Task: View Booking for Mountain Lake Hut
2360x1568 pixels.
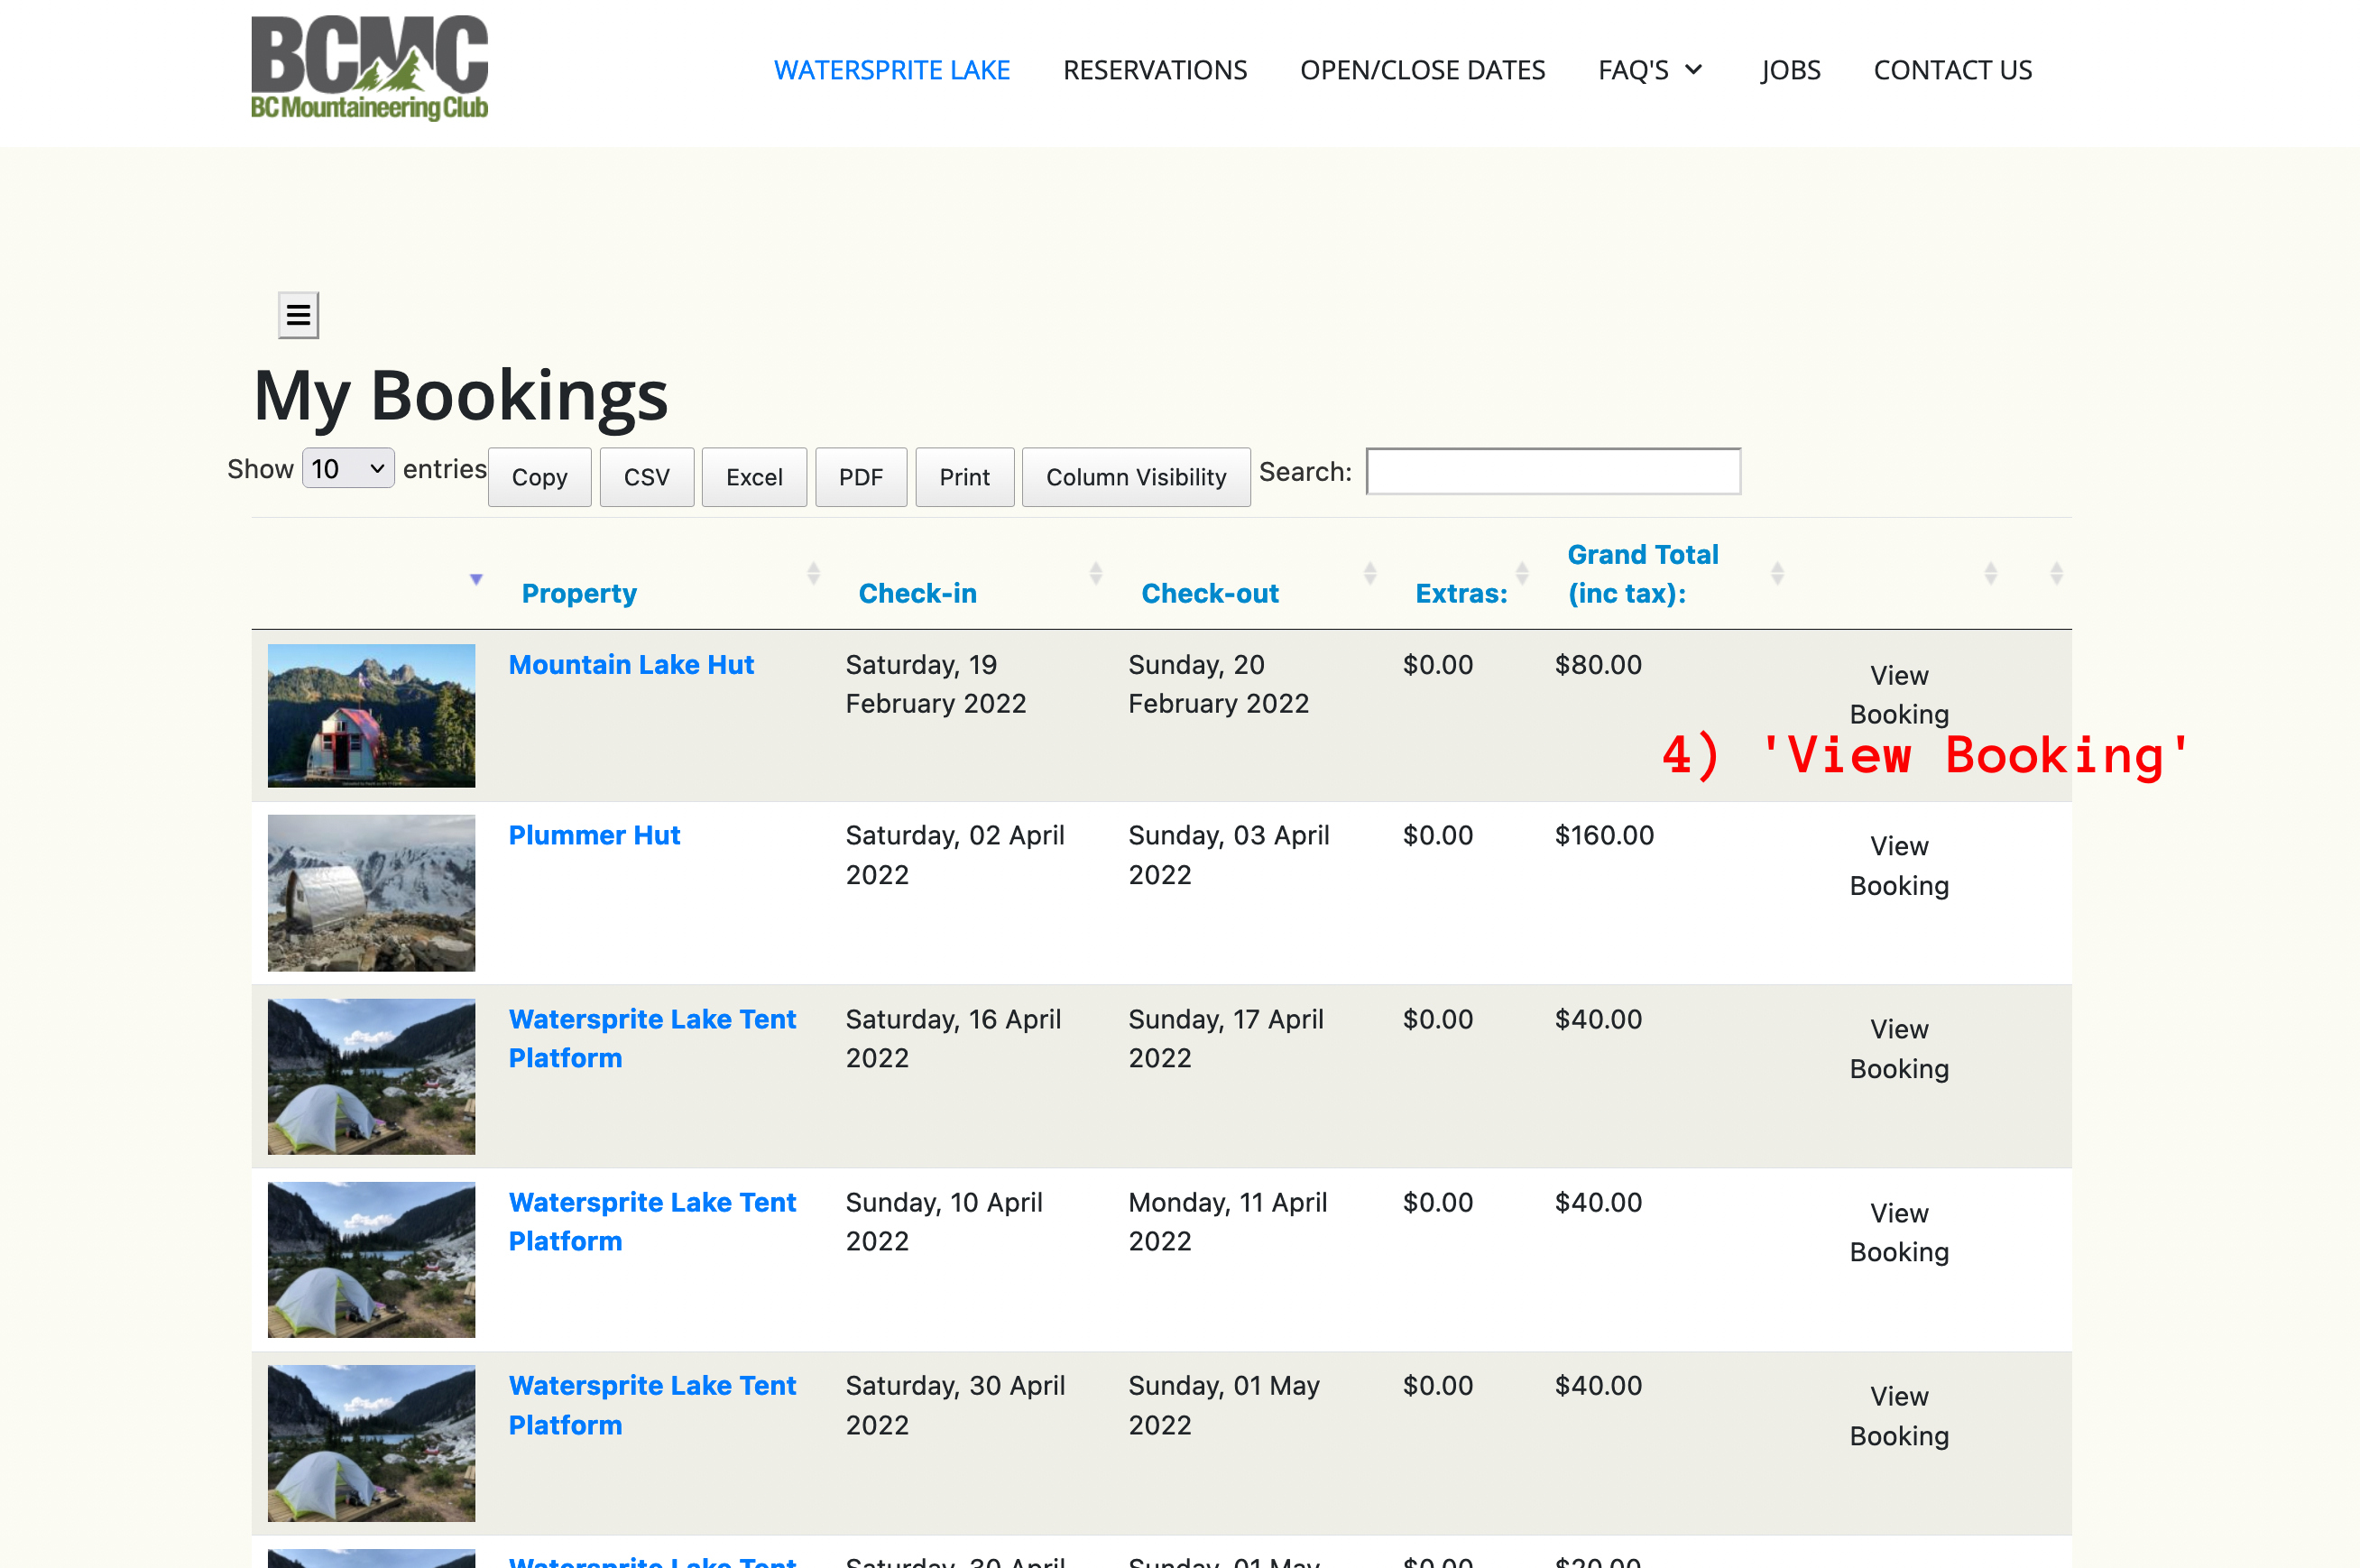Action: 1899,695
